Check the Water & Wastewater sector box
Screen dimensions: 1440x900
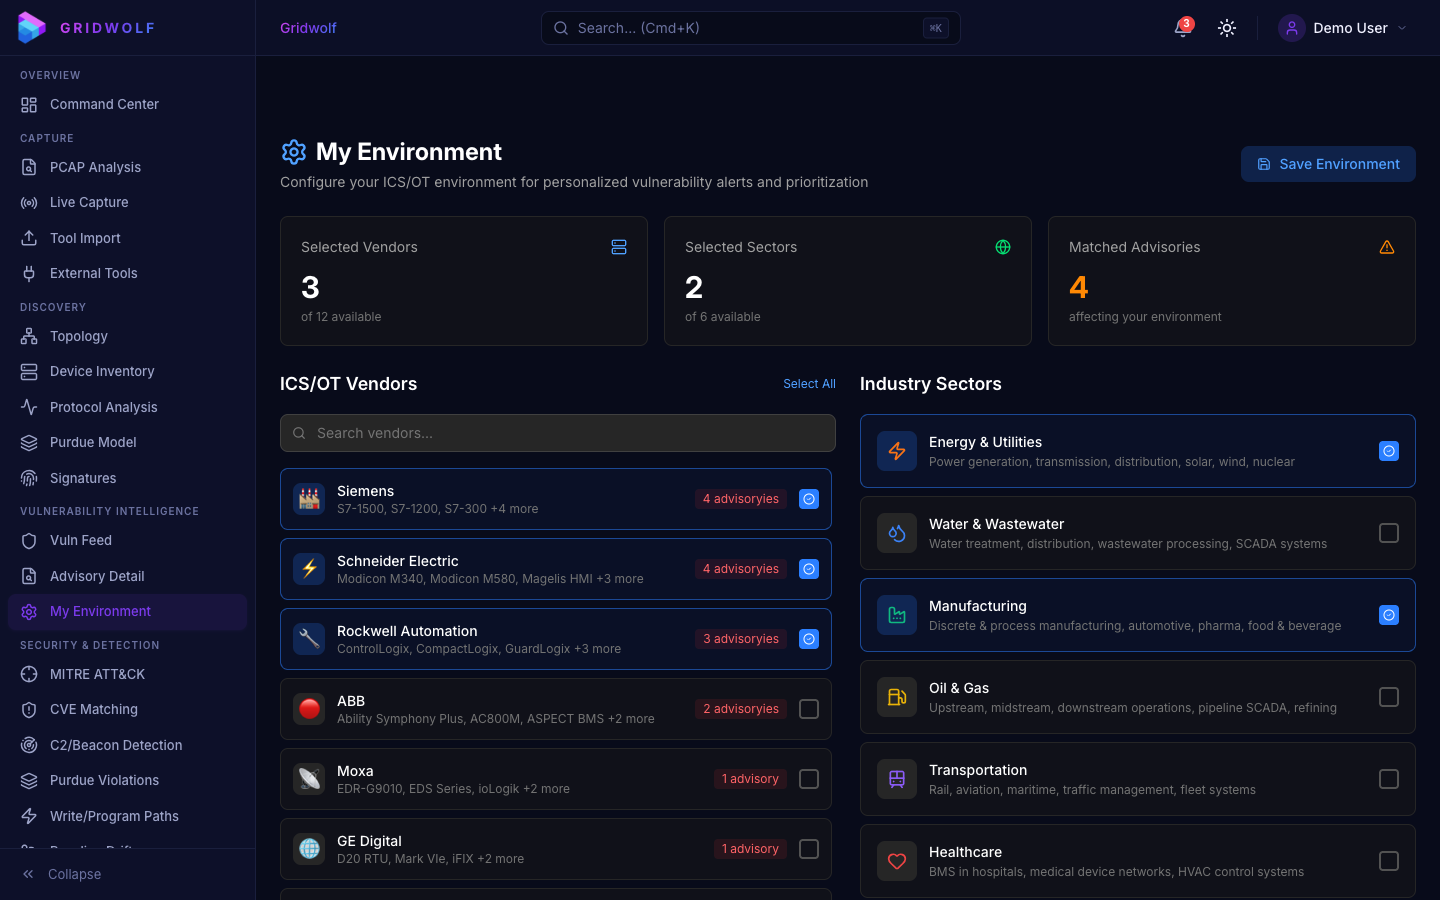(x=1389, y=533)
